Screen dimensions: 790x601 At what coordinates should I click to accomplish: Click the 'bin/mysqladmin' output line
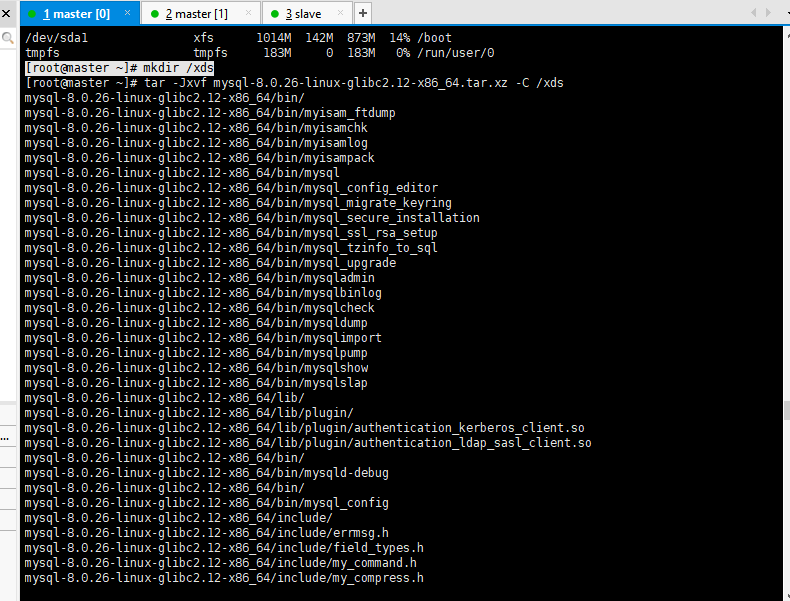tap(200, 278)
